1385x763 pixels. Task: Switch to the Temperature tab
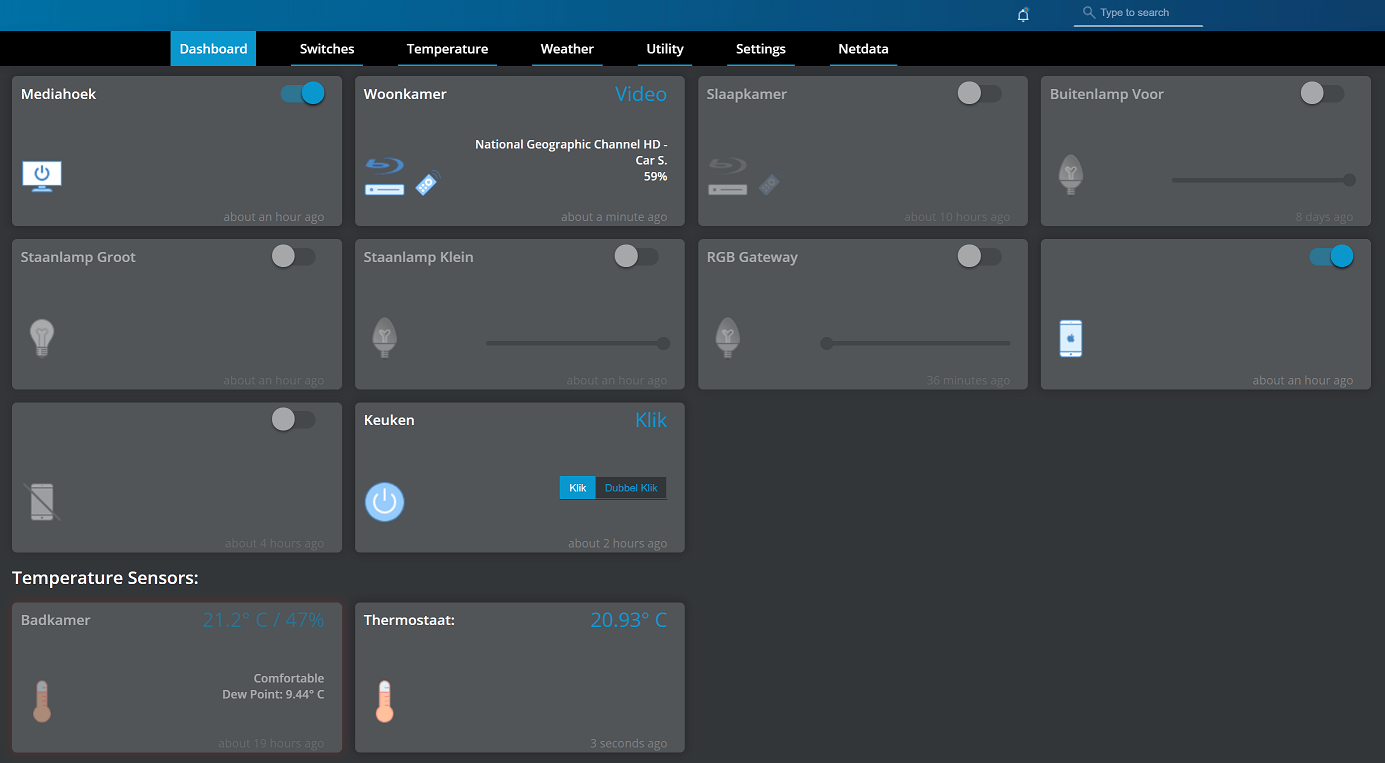point(447,49)
